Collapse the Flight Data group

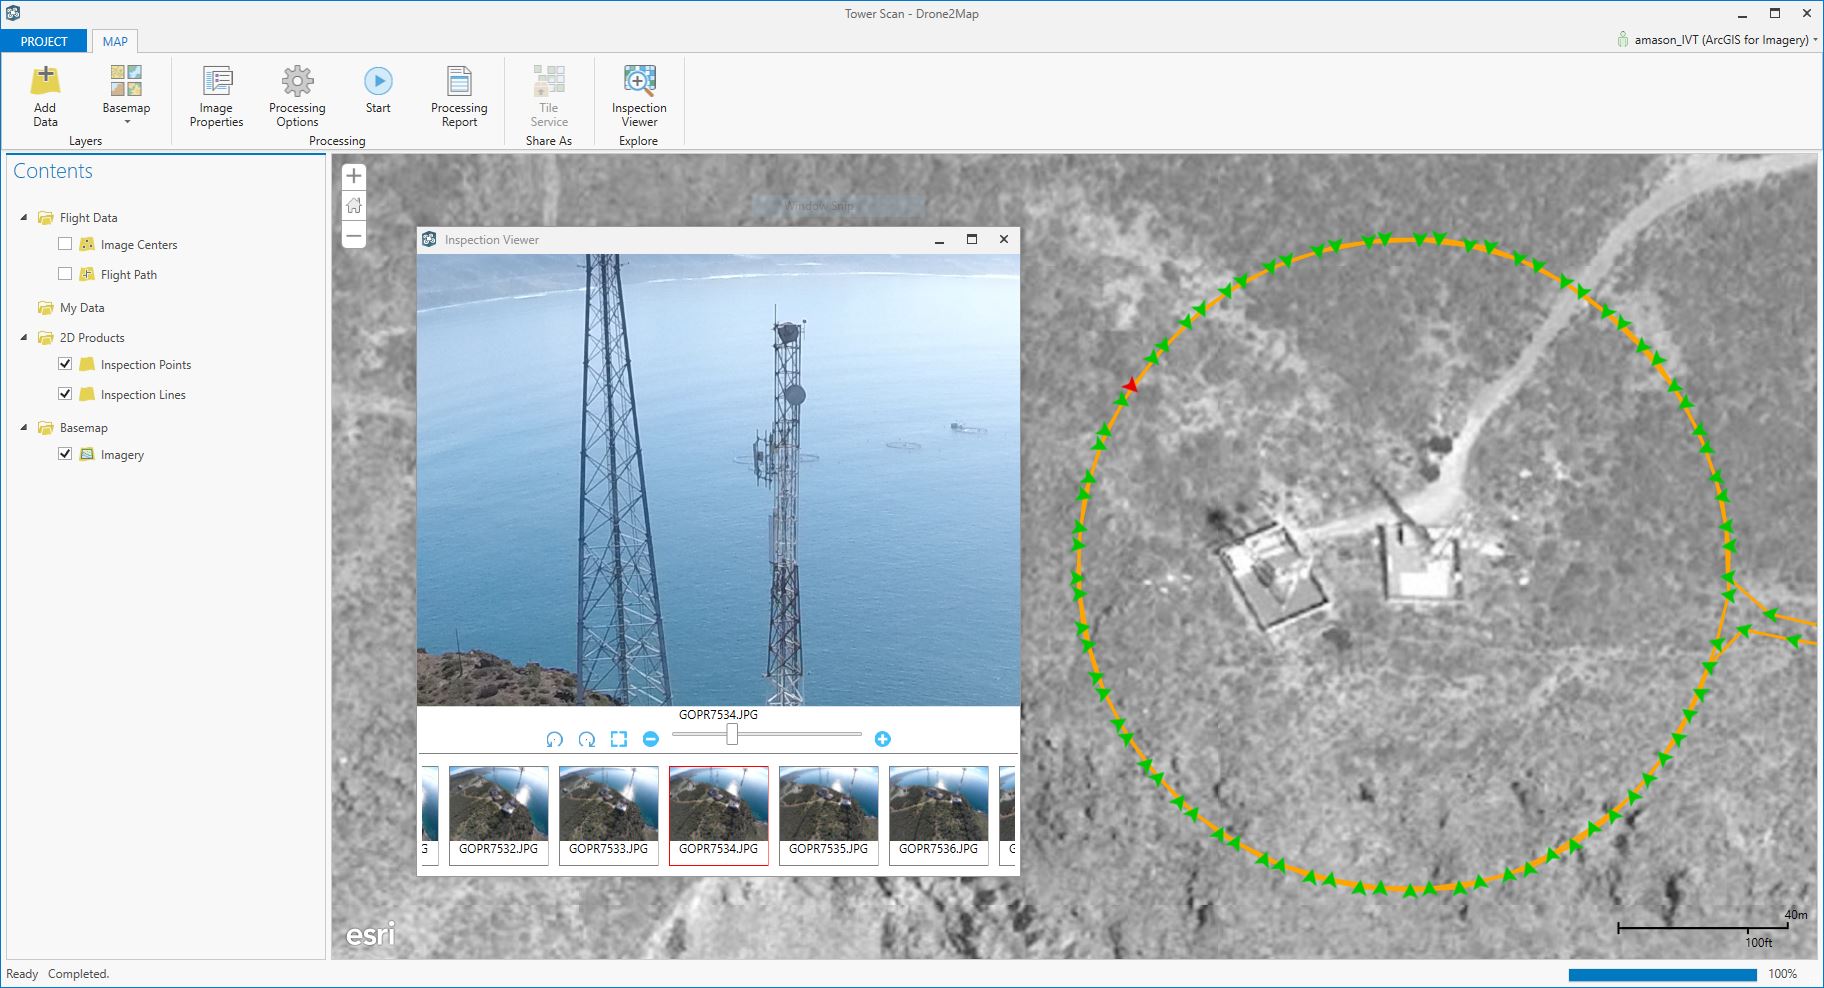point(25,217)
